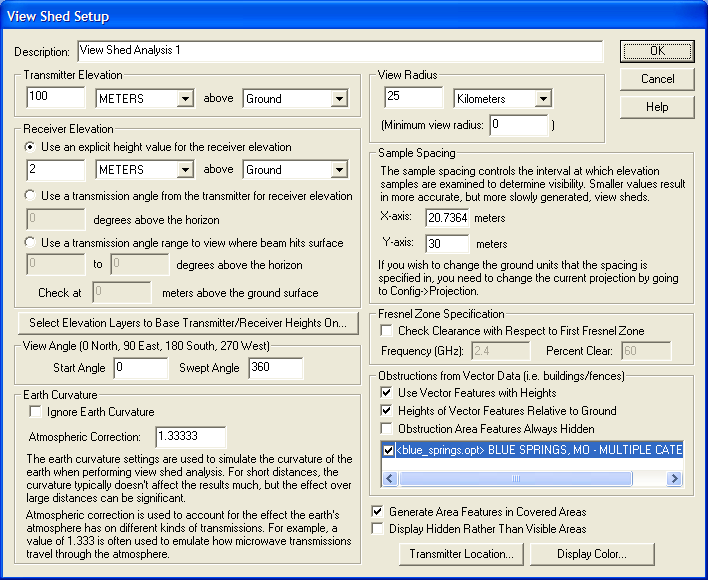Set focus in Transmitter Elevation value field

56,97
